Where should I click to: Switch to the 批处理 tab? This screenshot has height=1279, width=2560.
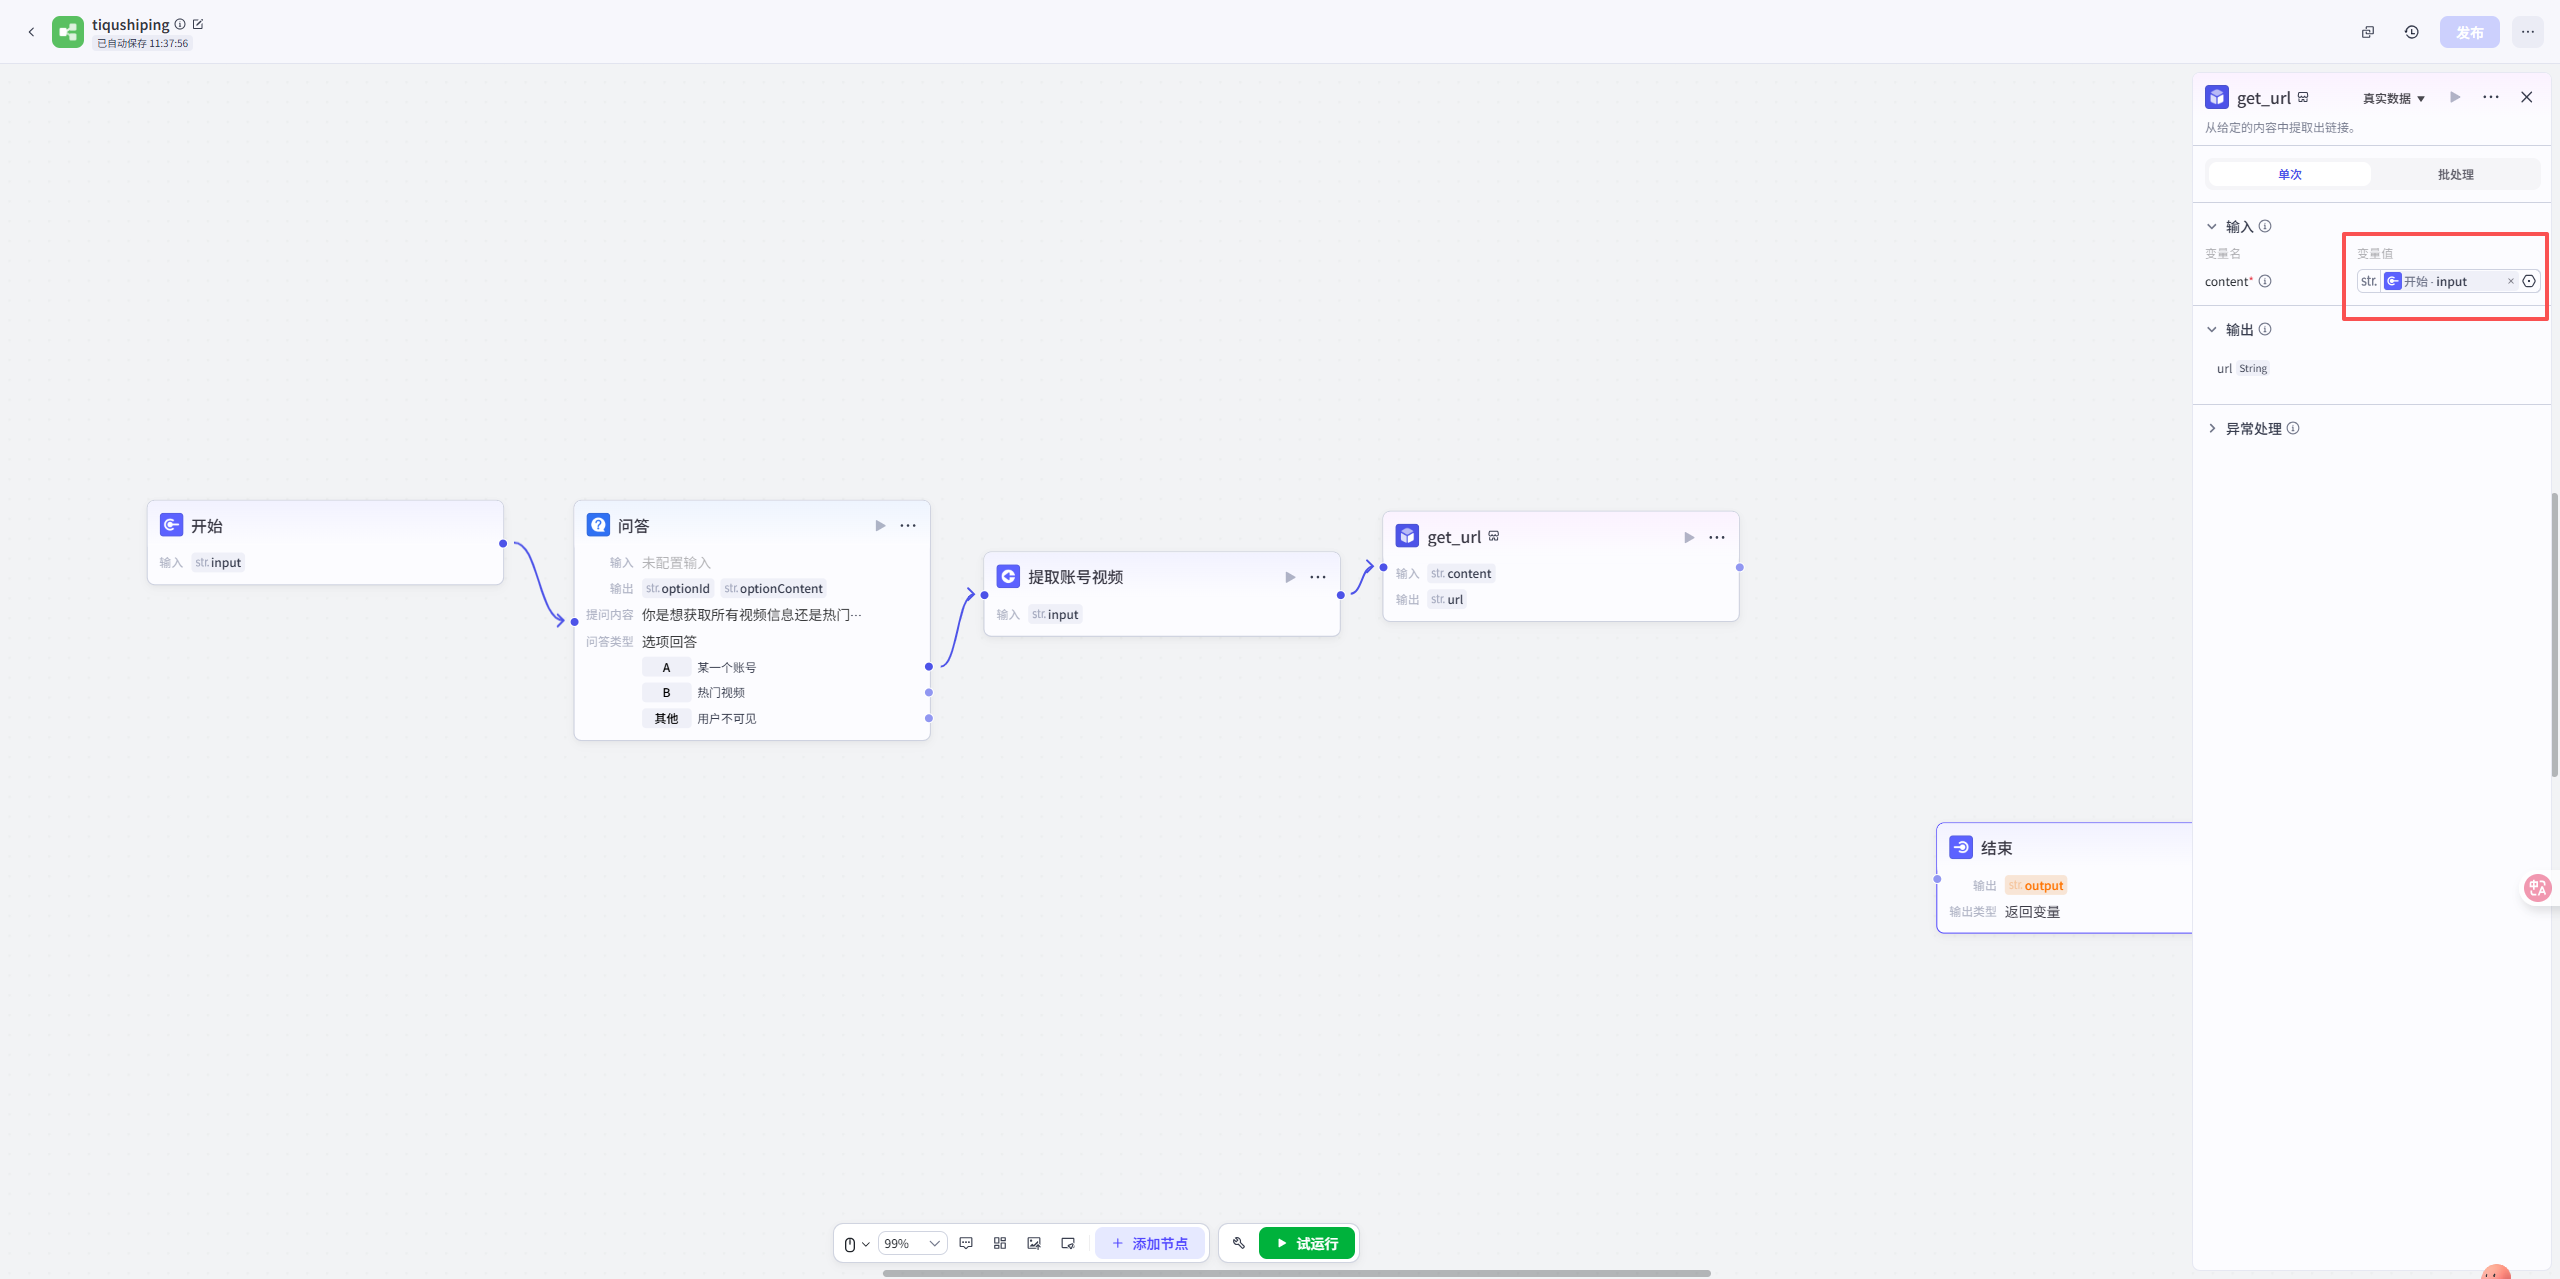tap(2455, 174)
